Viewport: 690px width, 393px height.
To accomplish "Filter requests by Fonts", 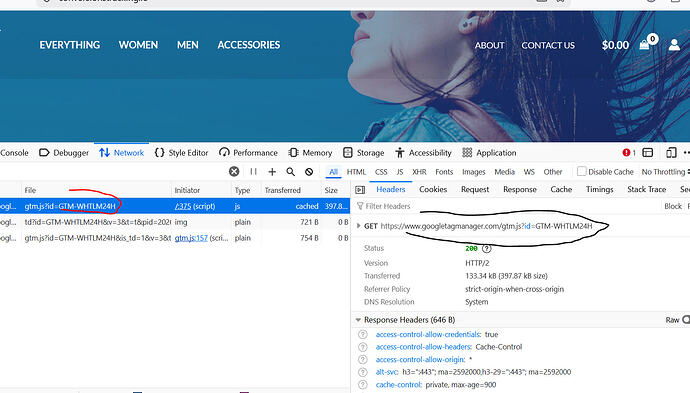I will point(444,172).
